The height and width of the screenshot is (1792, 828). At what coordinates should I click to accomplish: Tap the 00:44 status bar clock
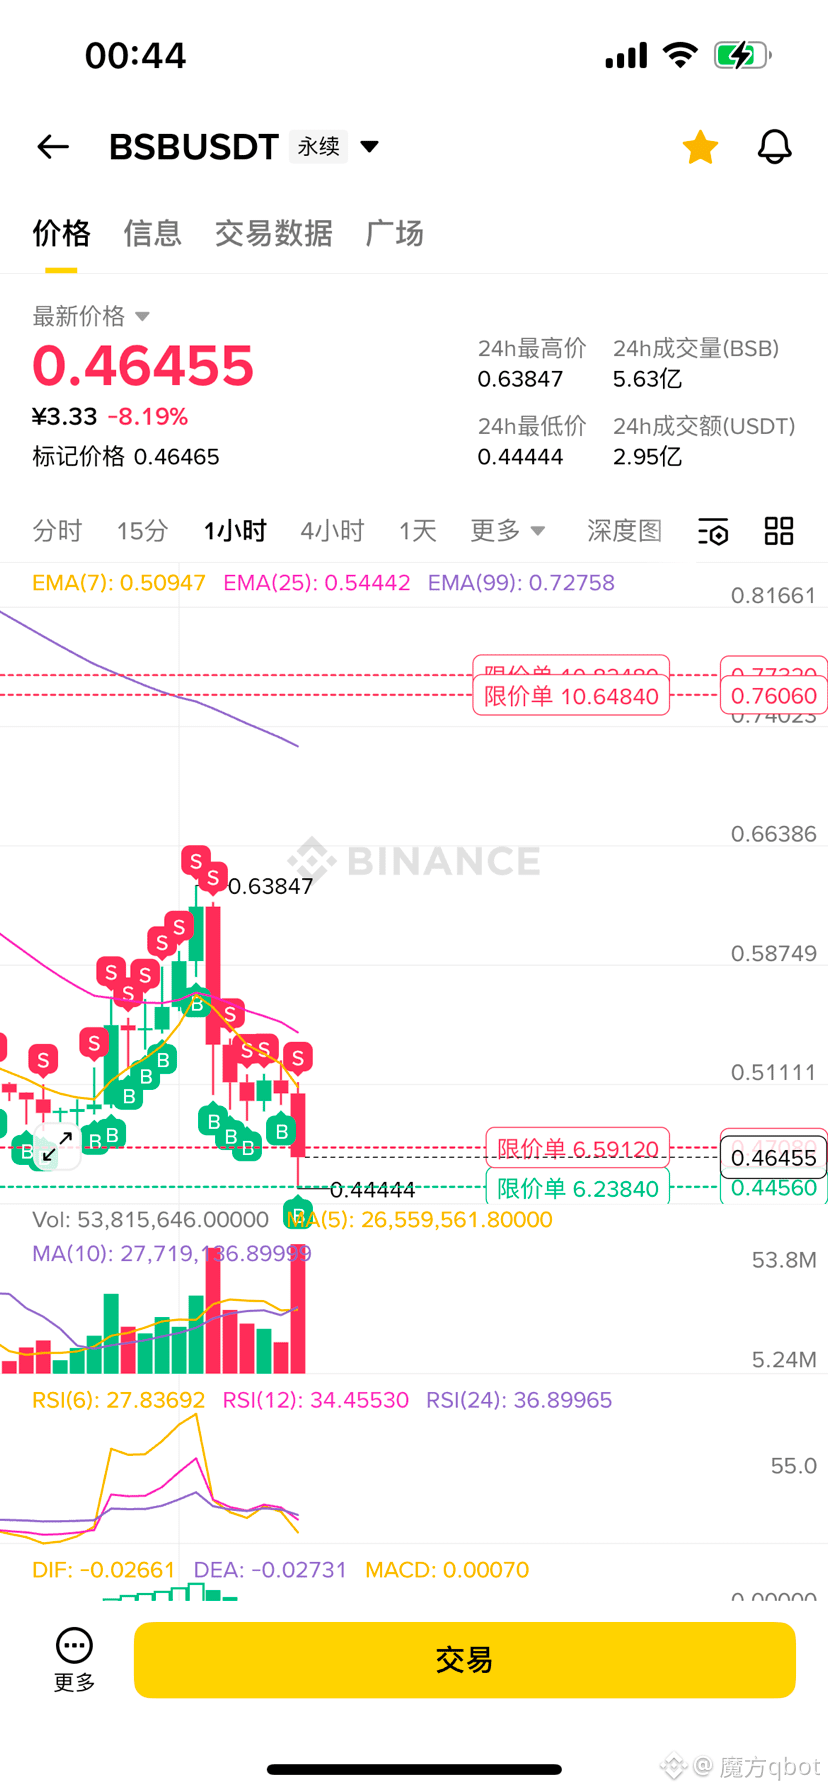coord(135,56)
